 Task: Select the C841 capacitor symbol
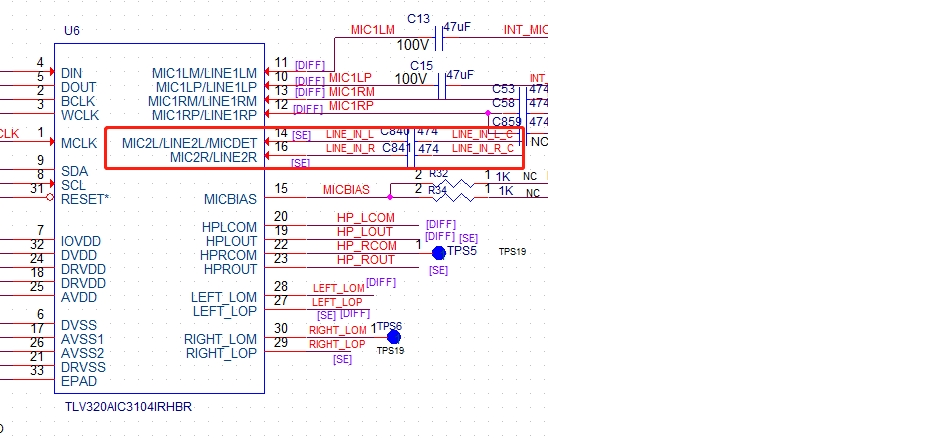[412, 156]
